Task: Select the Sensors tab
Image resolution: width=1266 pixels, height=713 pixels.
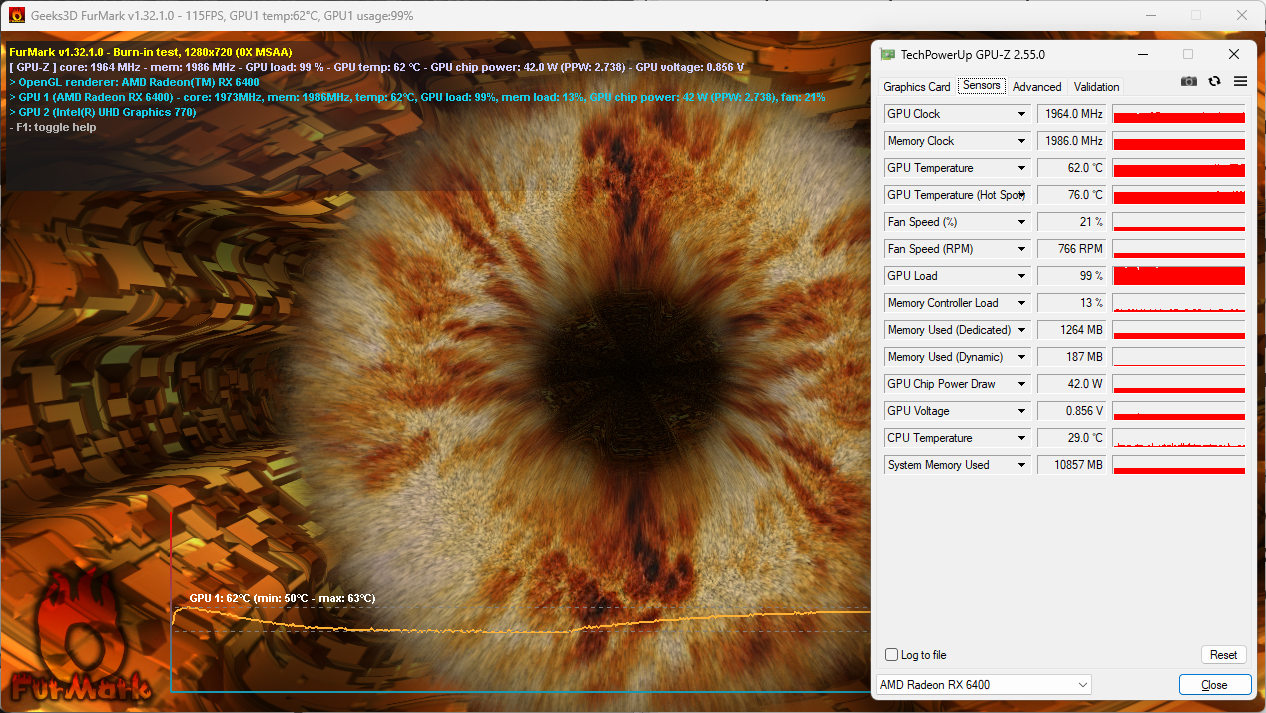Action: [x=982, y=86]
